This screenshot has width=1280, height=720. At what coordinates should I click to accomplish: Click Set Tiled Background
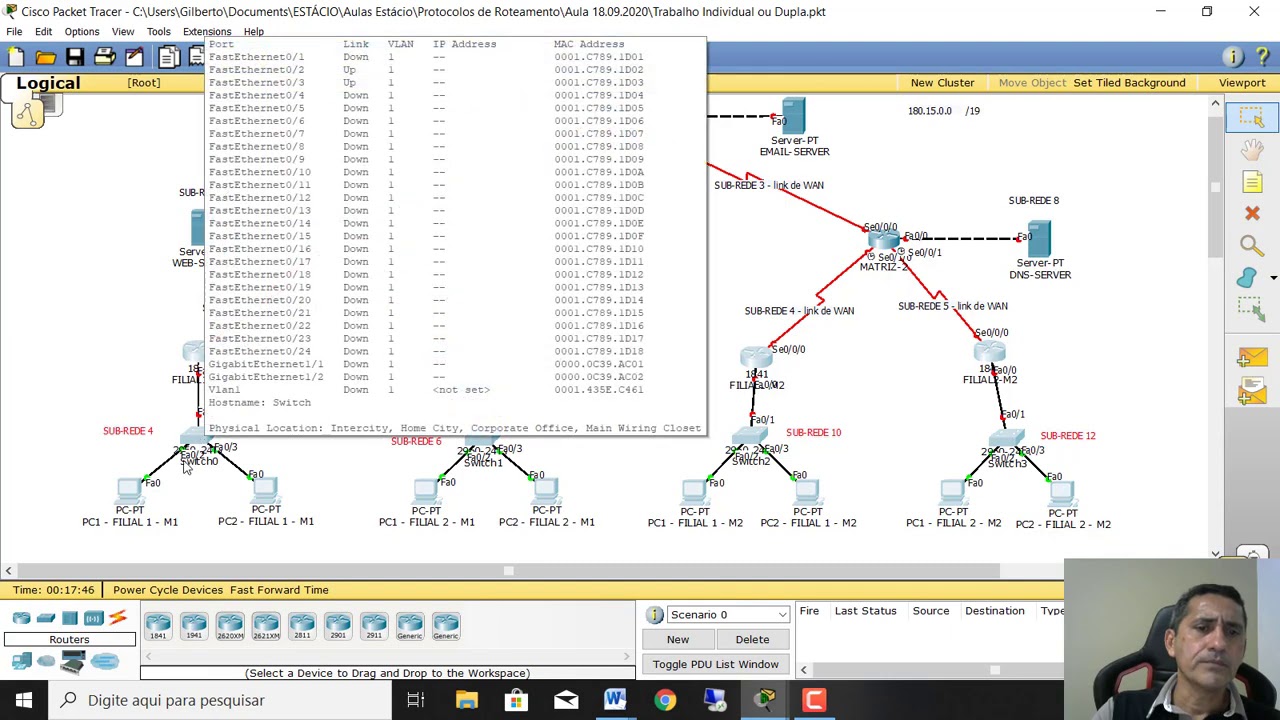click(1129, 83)
